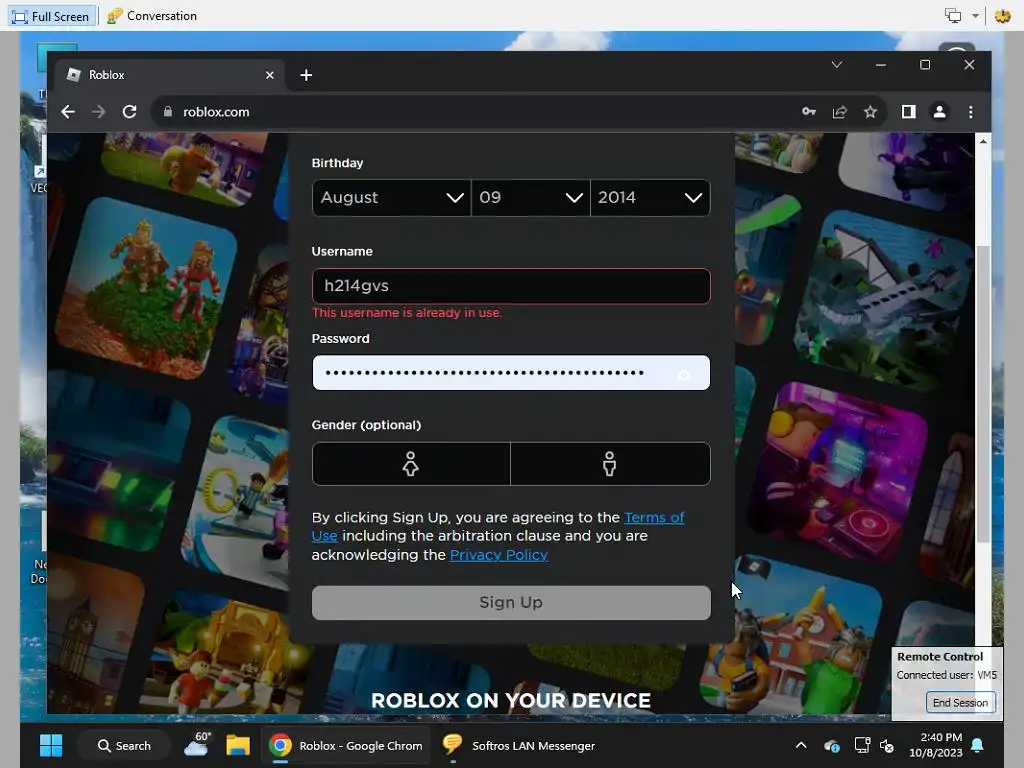Screen dimensions: 1024x768
Task: Open the Chrome profile menu
Action: pos(939,112)
